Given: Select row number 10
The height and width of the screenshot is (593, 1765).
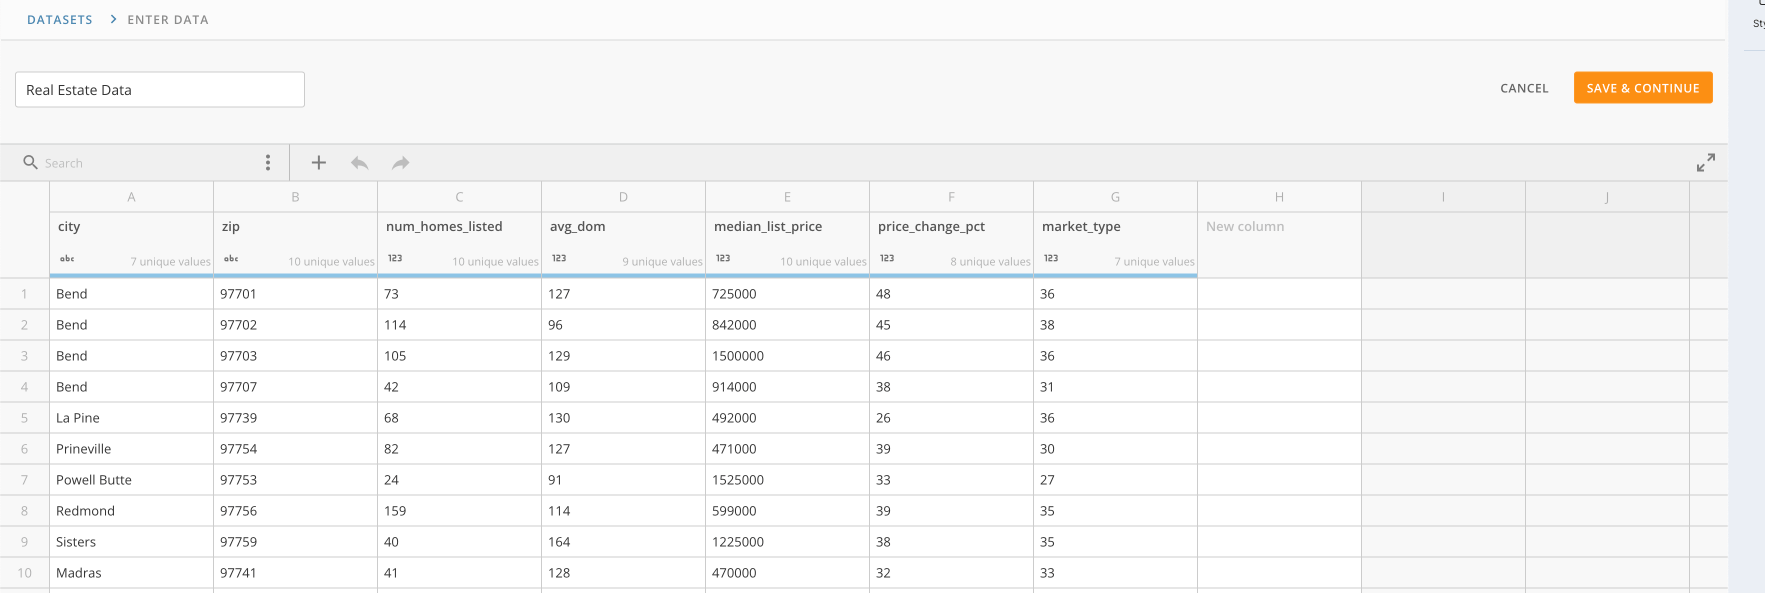Looking at the screenshot, I should pyautogui.click(x=24, y=573).
